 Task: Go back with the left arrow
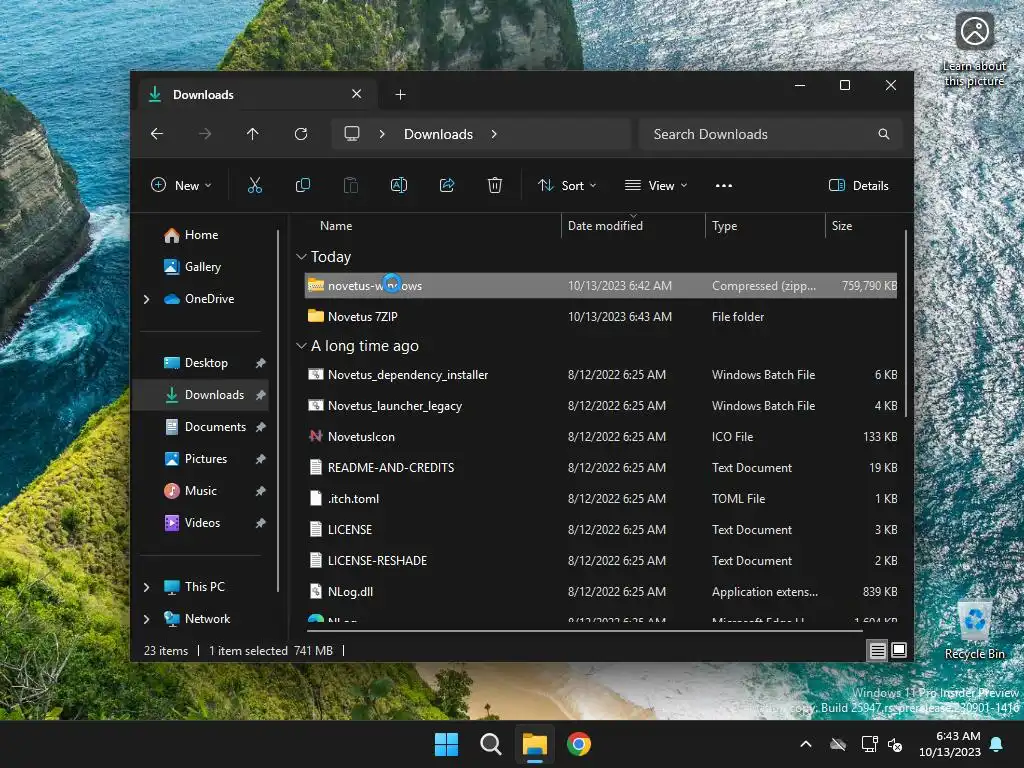(x=157, y=134)
